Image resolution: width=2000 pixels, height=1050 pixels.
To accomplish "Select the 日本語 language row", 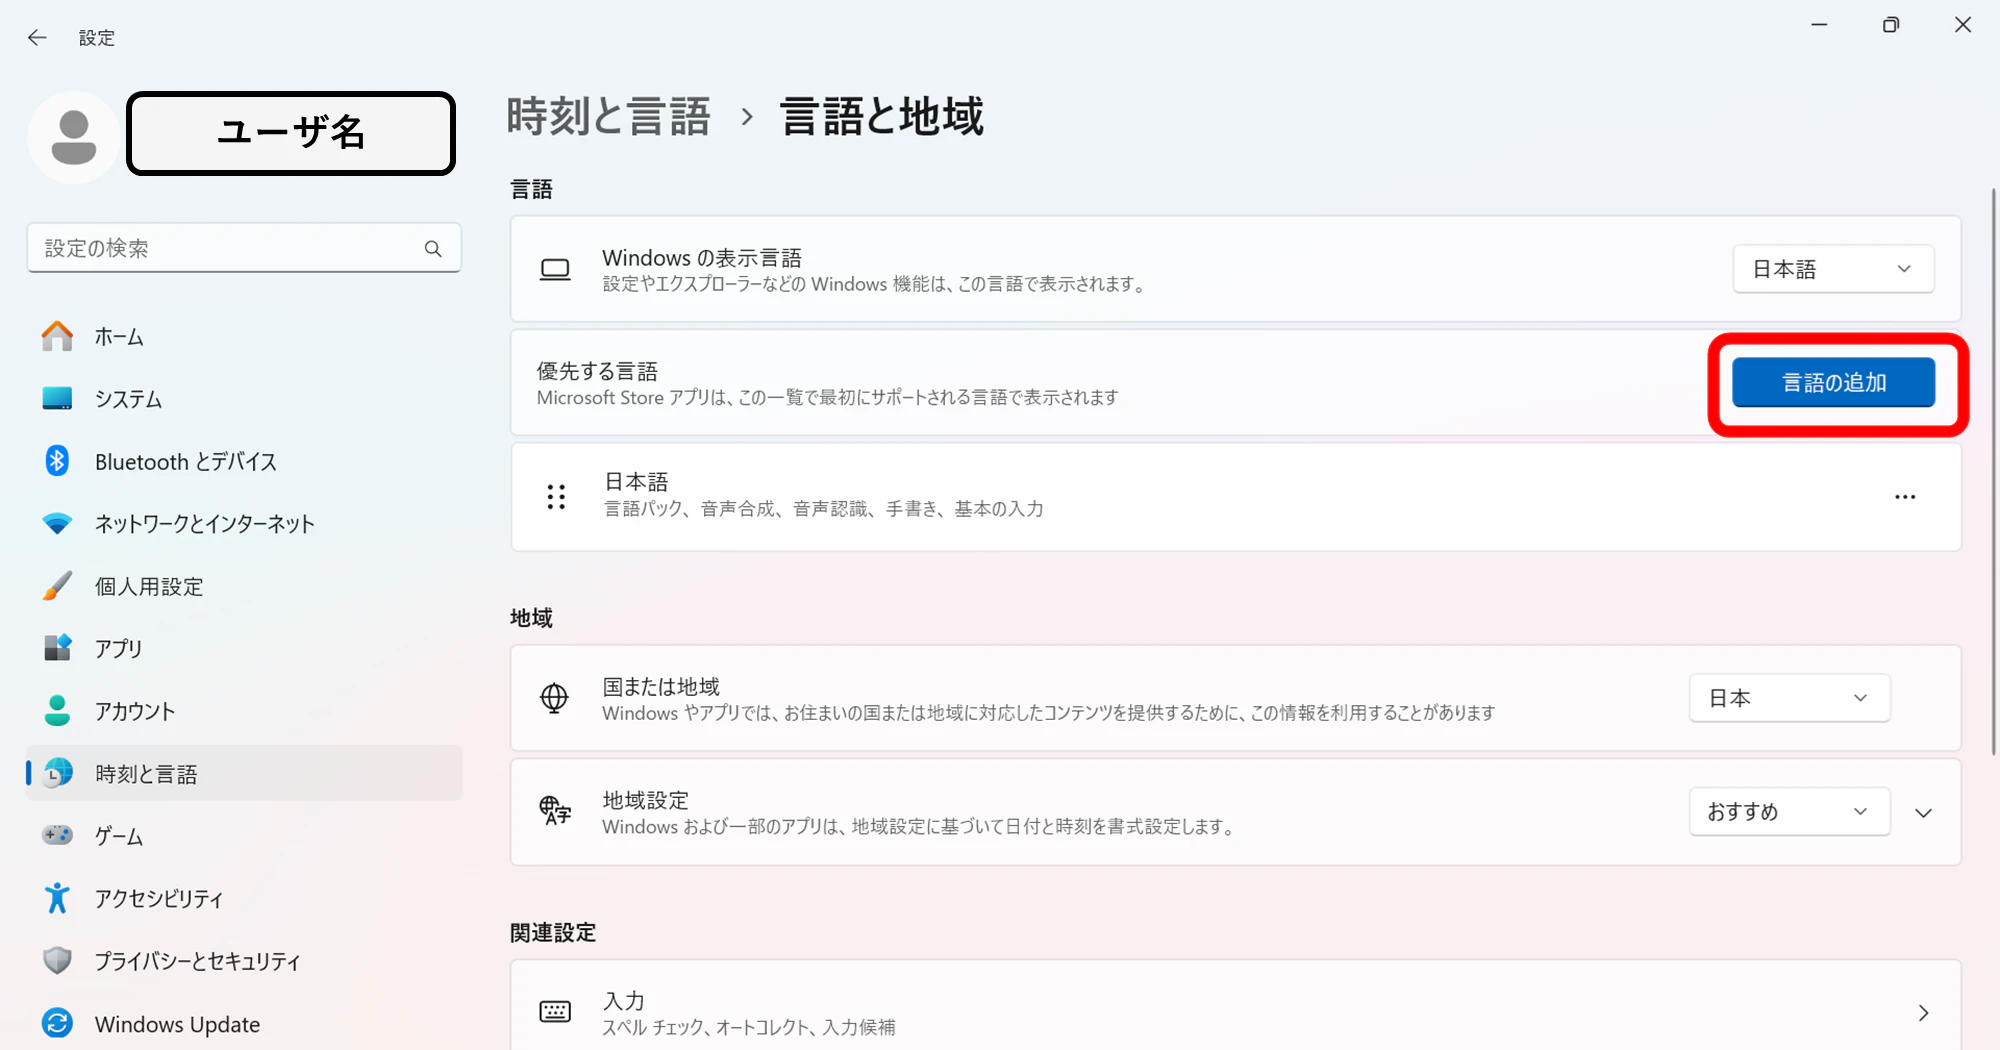I will 1236,497.
